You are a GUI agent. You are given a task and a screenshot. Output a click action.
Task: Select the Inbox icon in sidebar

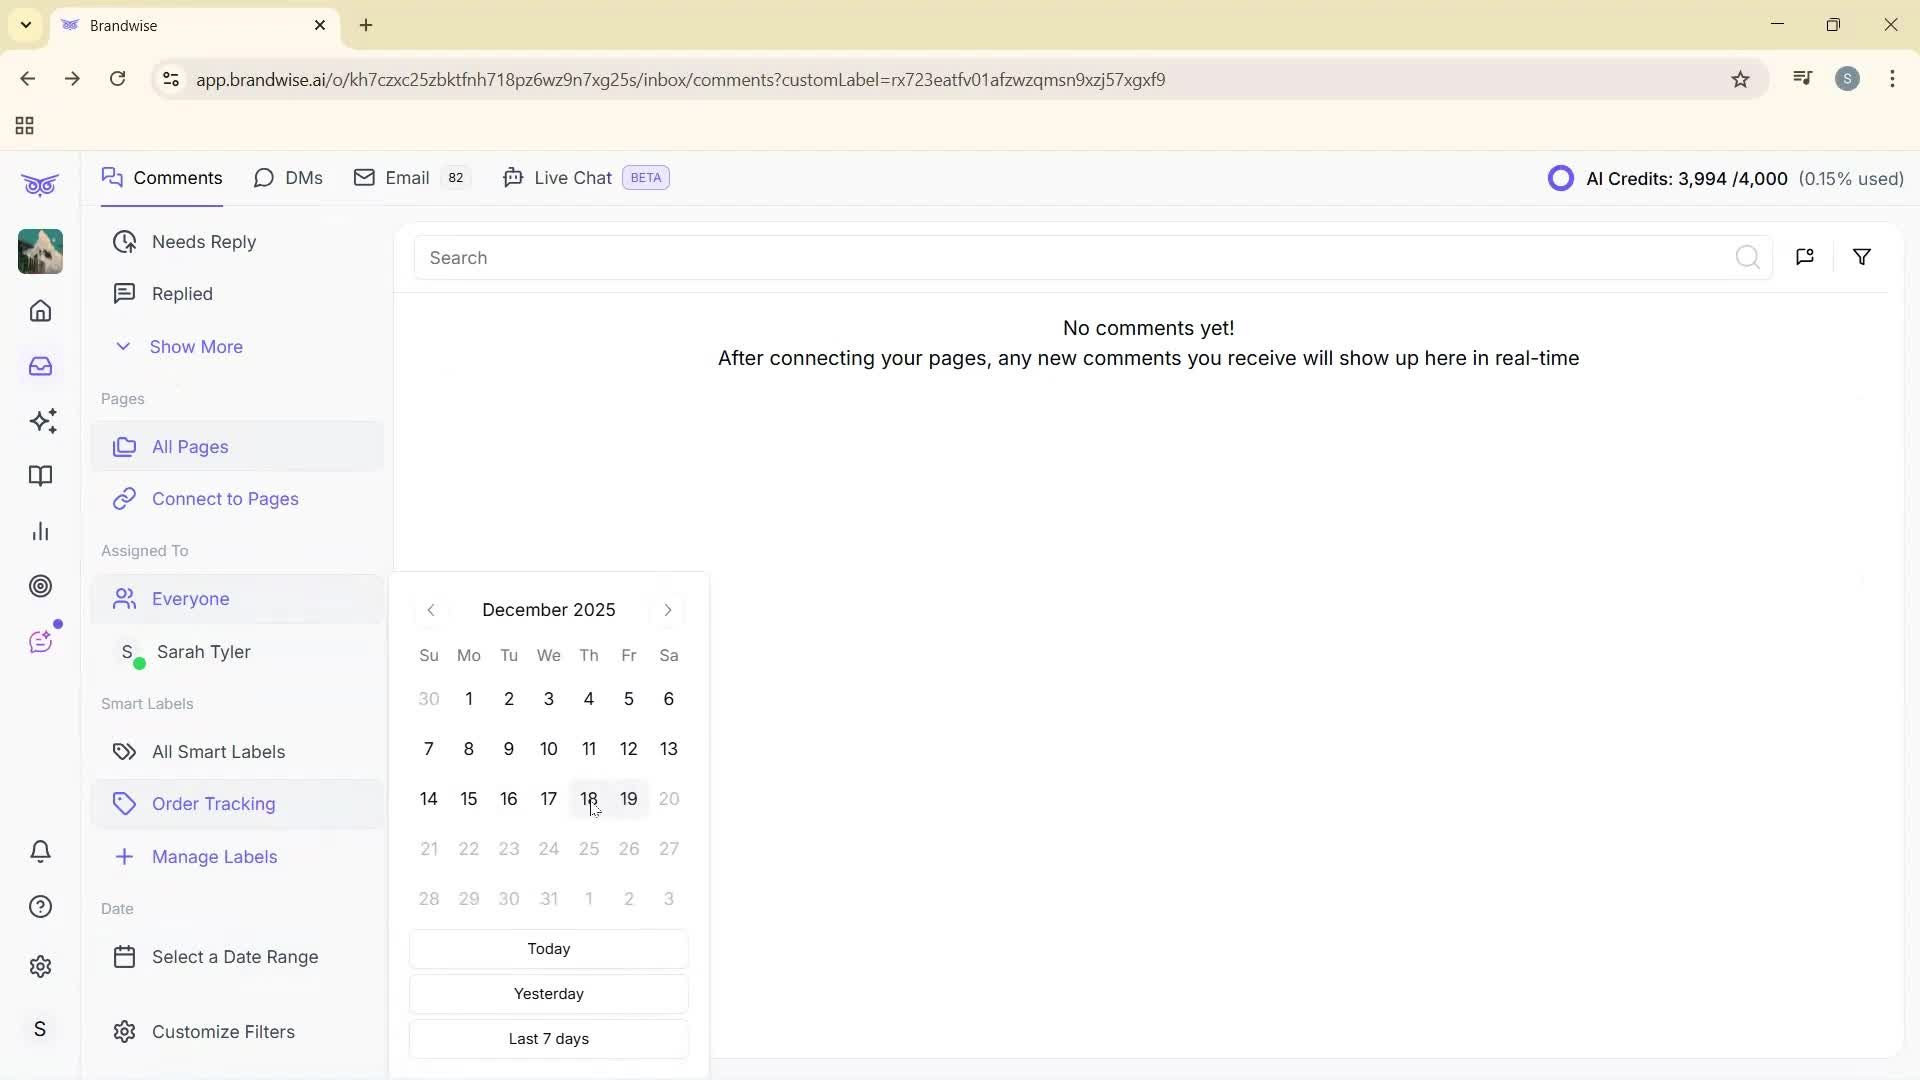40,366
